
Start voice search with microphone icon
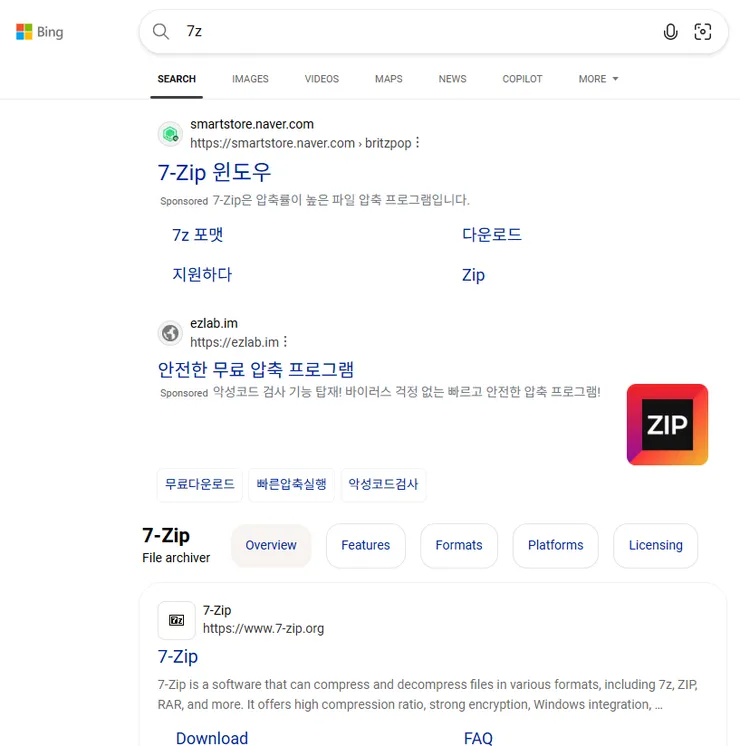[670, 32]
